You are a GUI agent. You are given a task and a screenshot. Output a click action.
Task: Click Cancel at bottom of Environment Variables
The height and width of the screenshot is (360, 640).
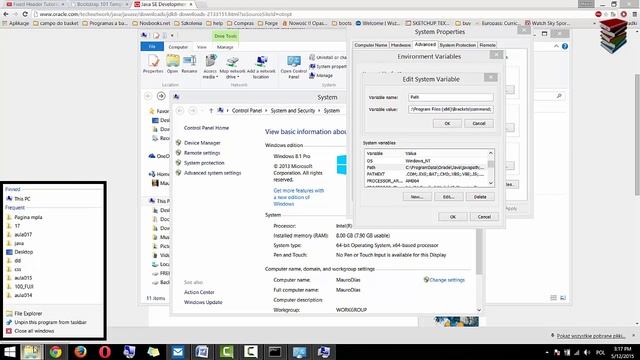[x=484, y=217]
